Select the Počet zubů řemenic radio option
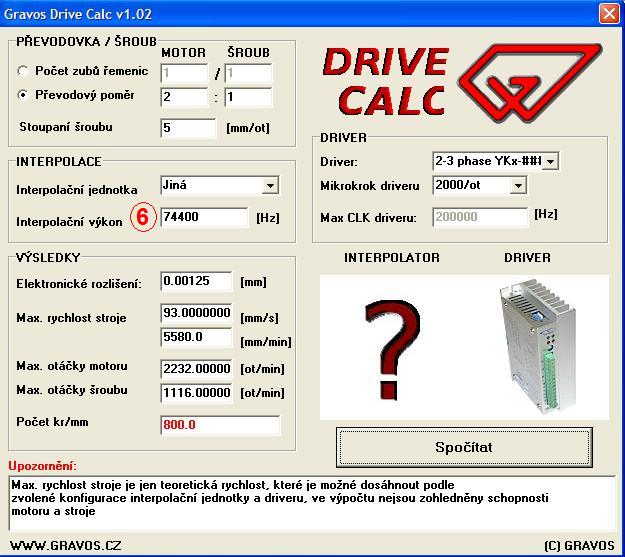 [x=24, y=71]
